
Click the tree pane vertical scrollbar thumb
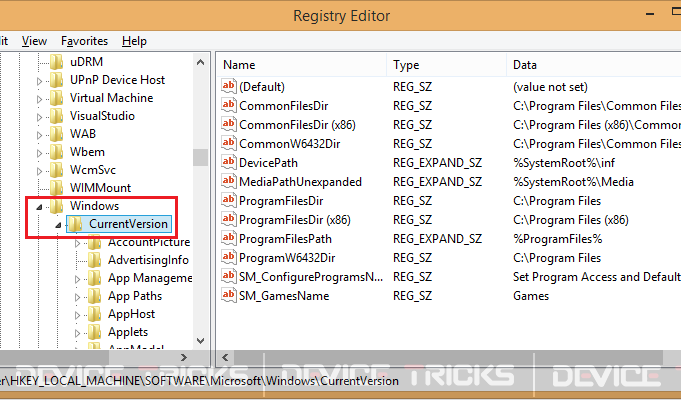click(x=200, y=157)
